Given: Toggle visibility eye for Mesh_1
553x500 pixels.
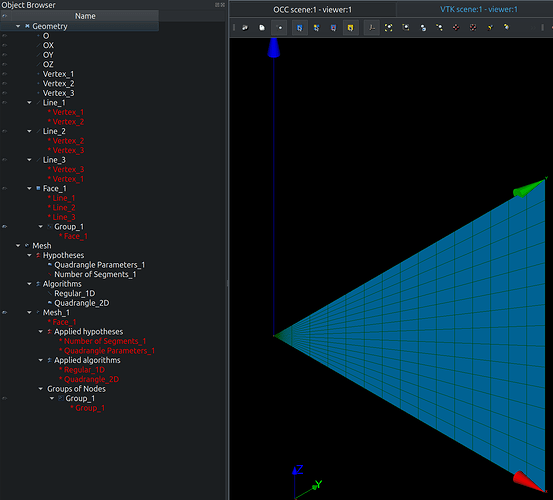Looking at the screenshot, I should [5, 313].
